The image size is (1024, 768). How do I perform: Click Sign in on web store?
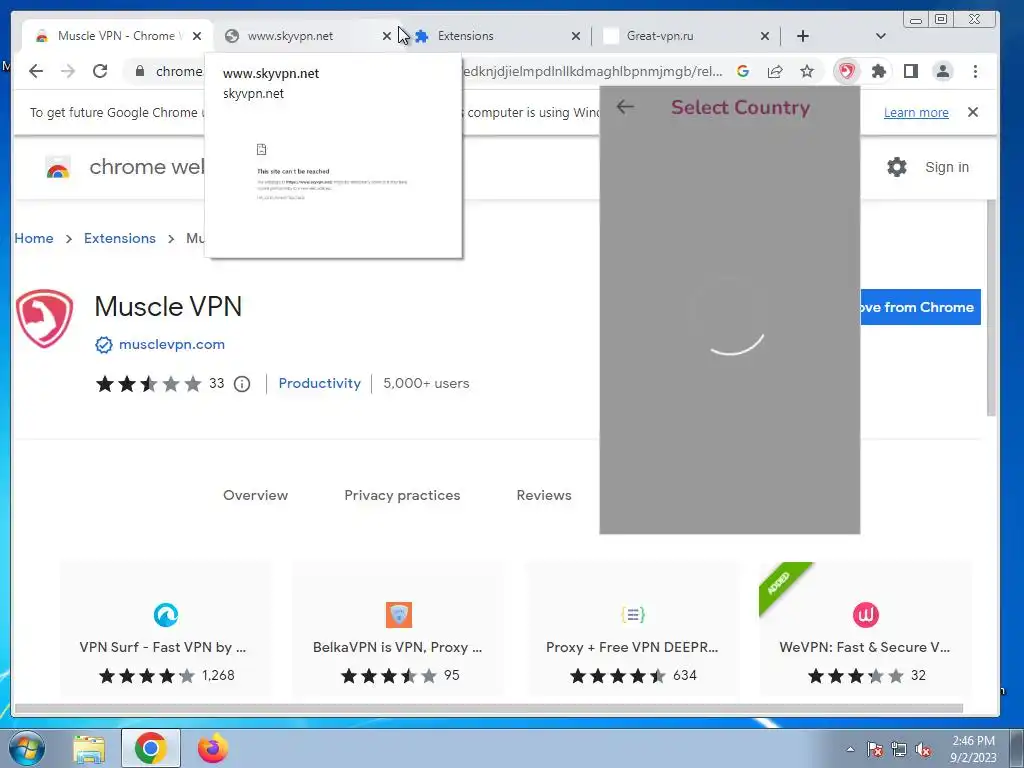tap(947, 167)
